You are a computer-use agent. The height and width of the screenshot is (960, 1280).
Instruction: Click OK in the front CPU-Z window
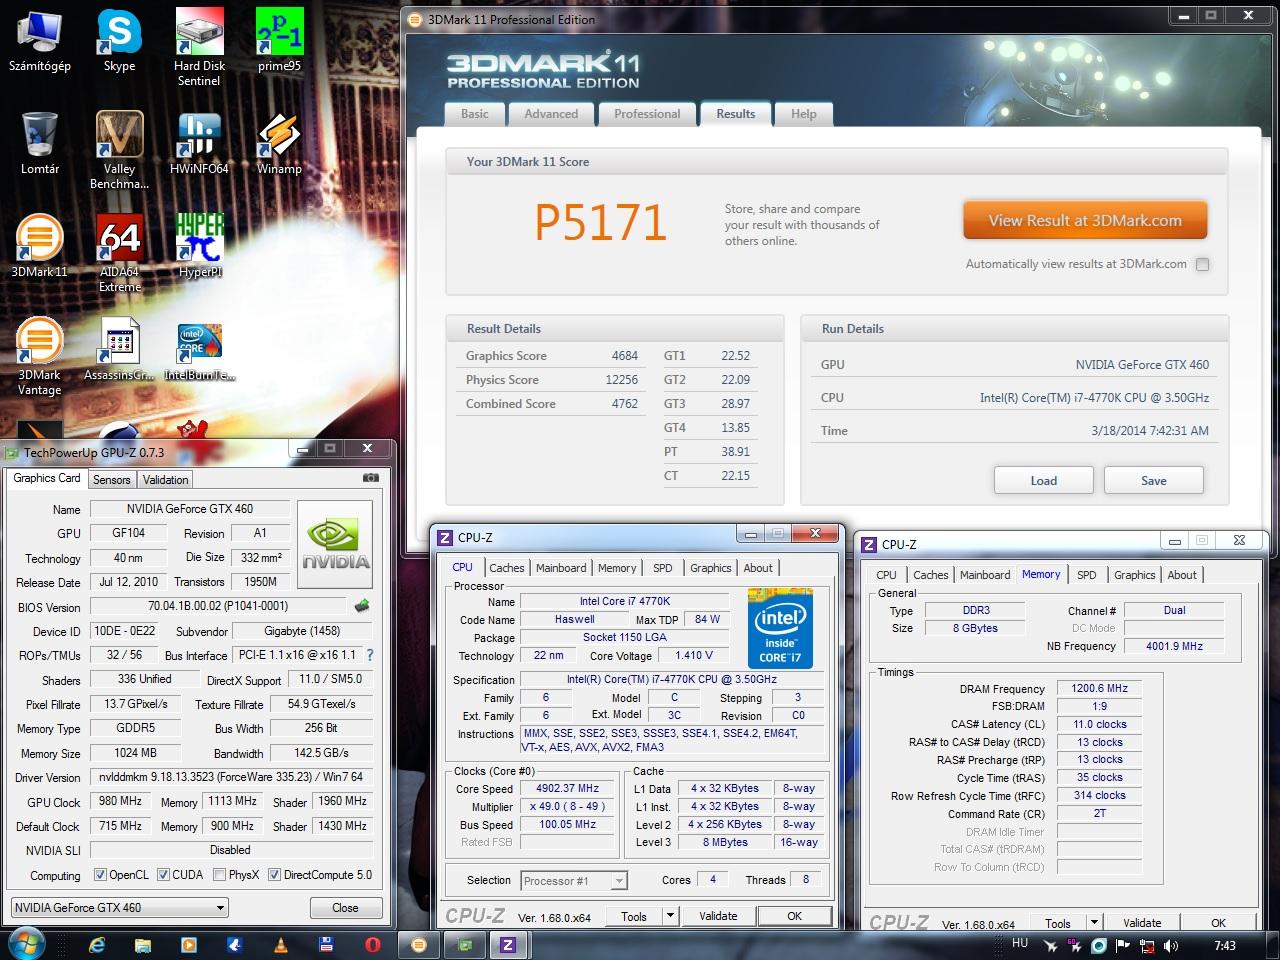pyautogui.click(x=794, y=915)
